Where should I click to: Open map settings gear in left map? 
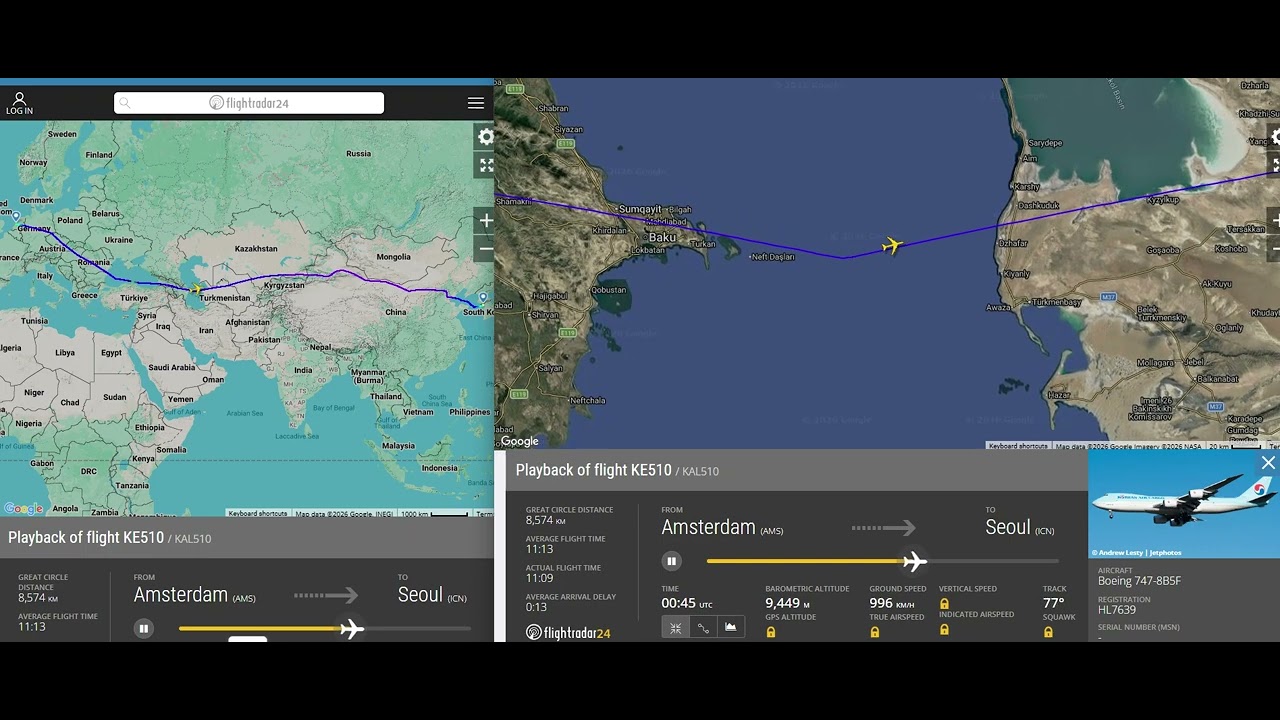486,137
